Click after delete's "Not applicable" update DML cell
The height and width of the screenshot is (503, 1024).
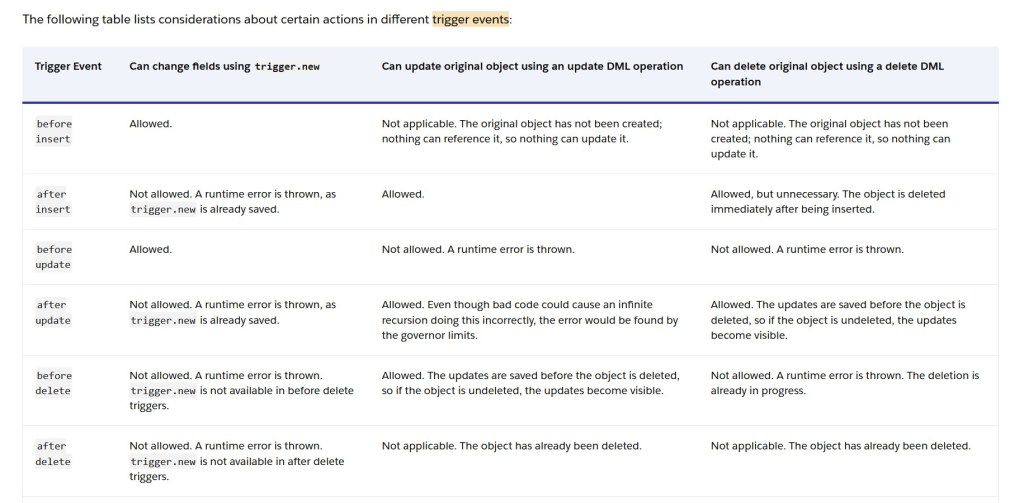(511, 446)
